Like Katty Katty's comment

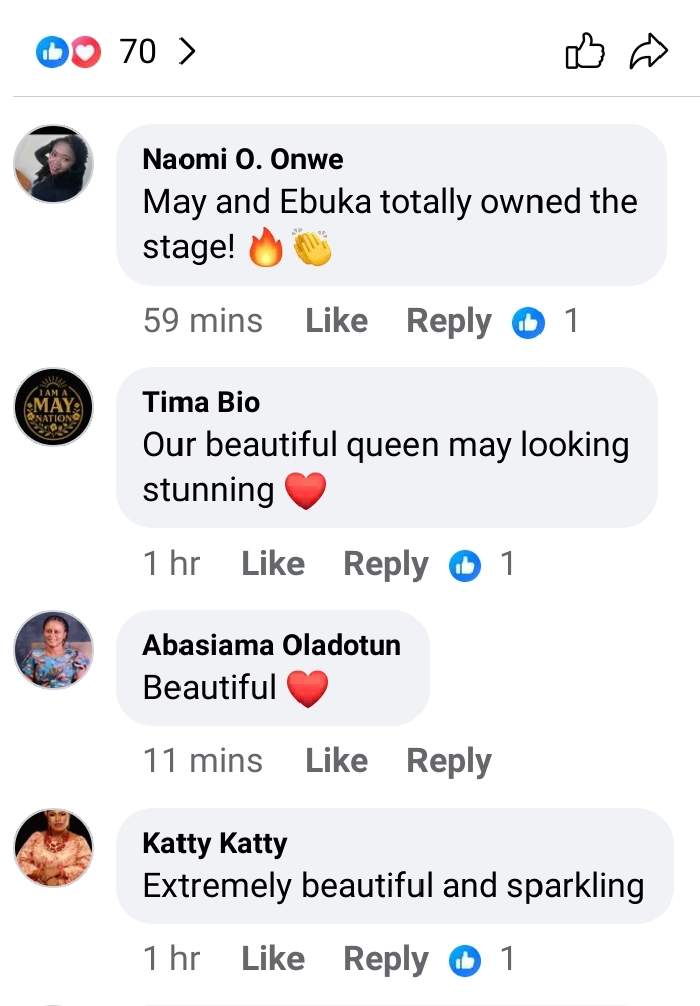coord(273,959)
